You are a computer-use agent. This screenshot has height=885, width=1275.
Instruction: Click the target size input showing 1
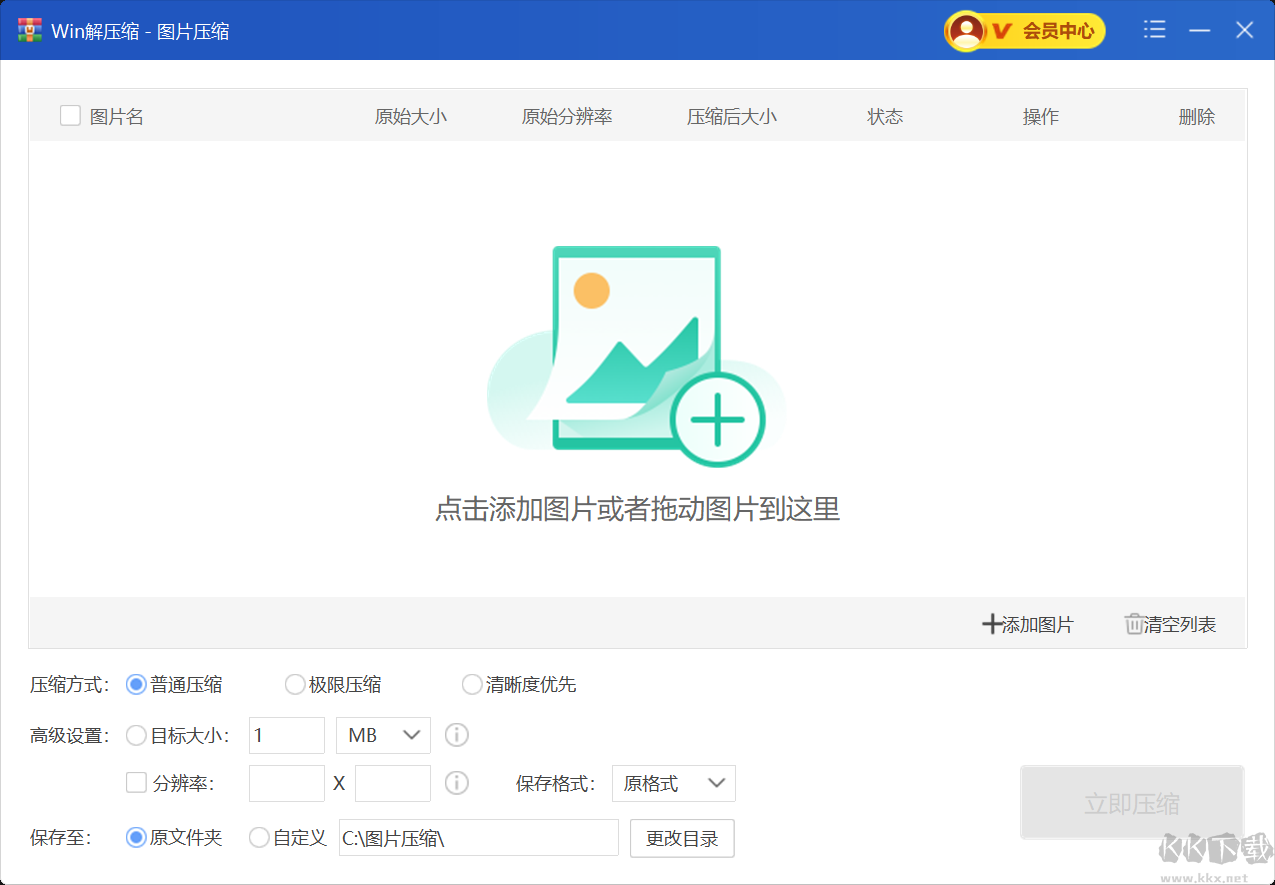[286, 735]
